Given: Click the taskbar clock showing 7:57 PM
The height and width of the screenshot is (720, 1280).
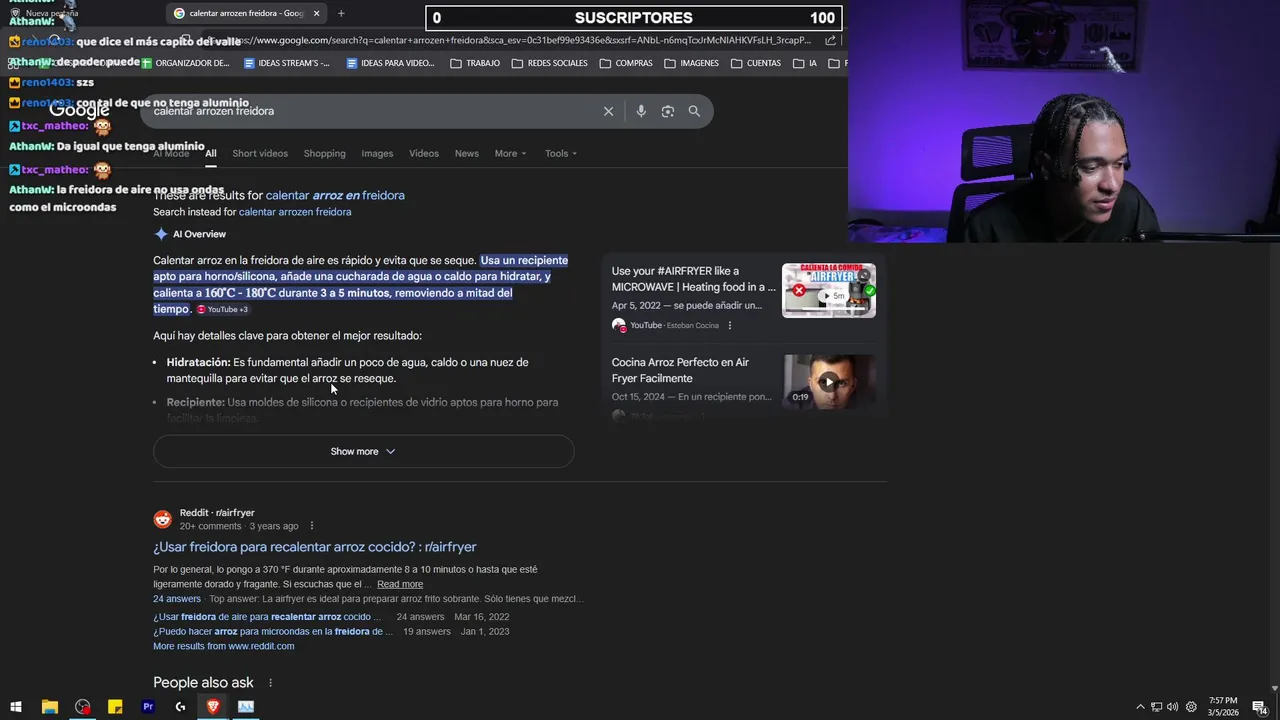Looking at the screenshot, I should tap(1222, 707).
